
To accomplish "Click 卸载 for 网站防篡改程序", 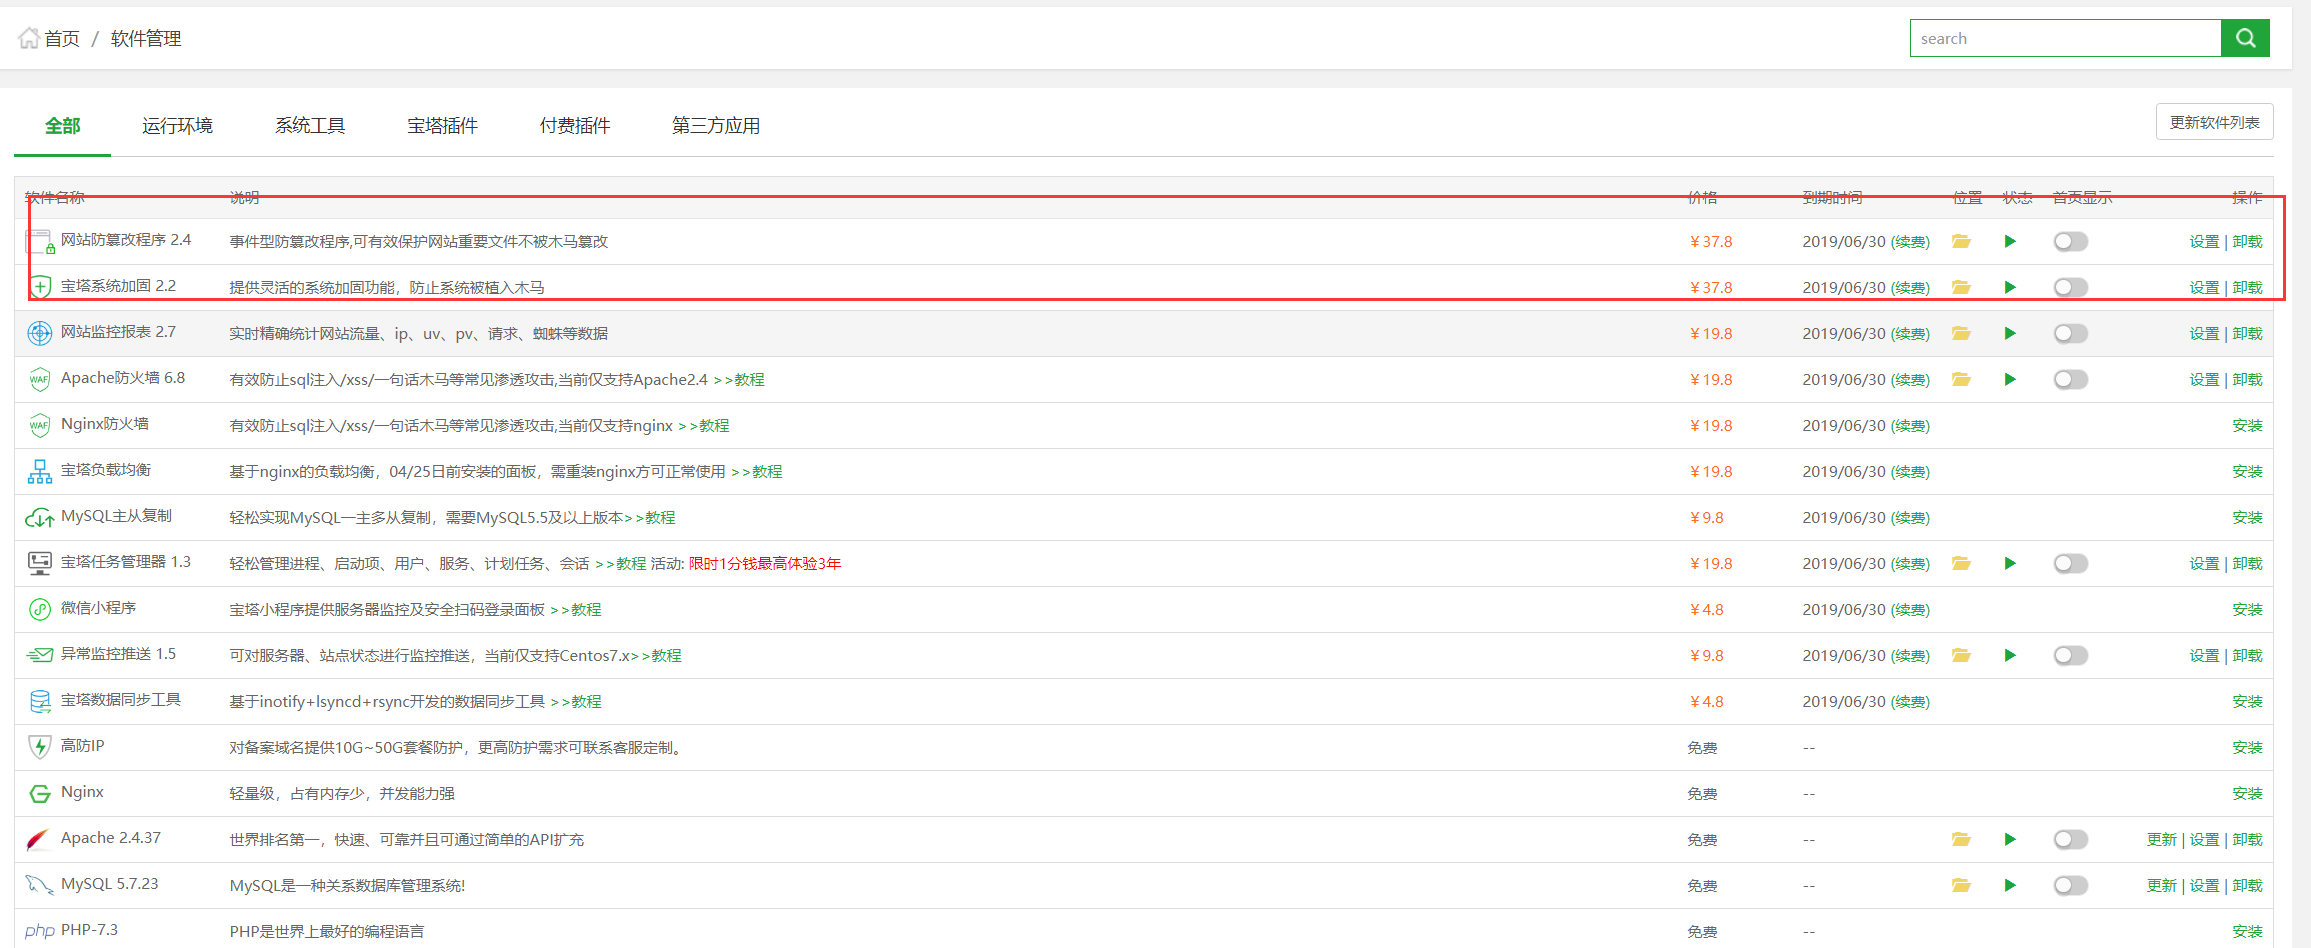I will [2247, 241].
